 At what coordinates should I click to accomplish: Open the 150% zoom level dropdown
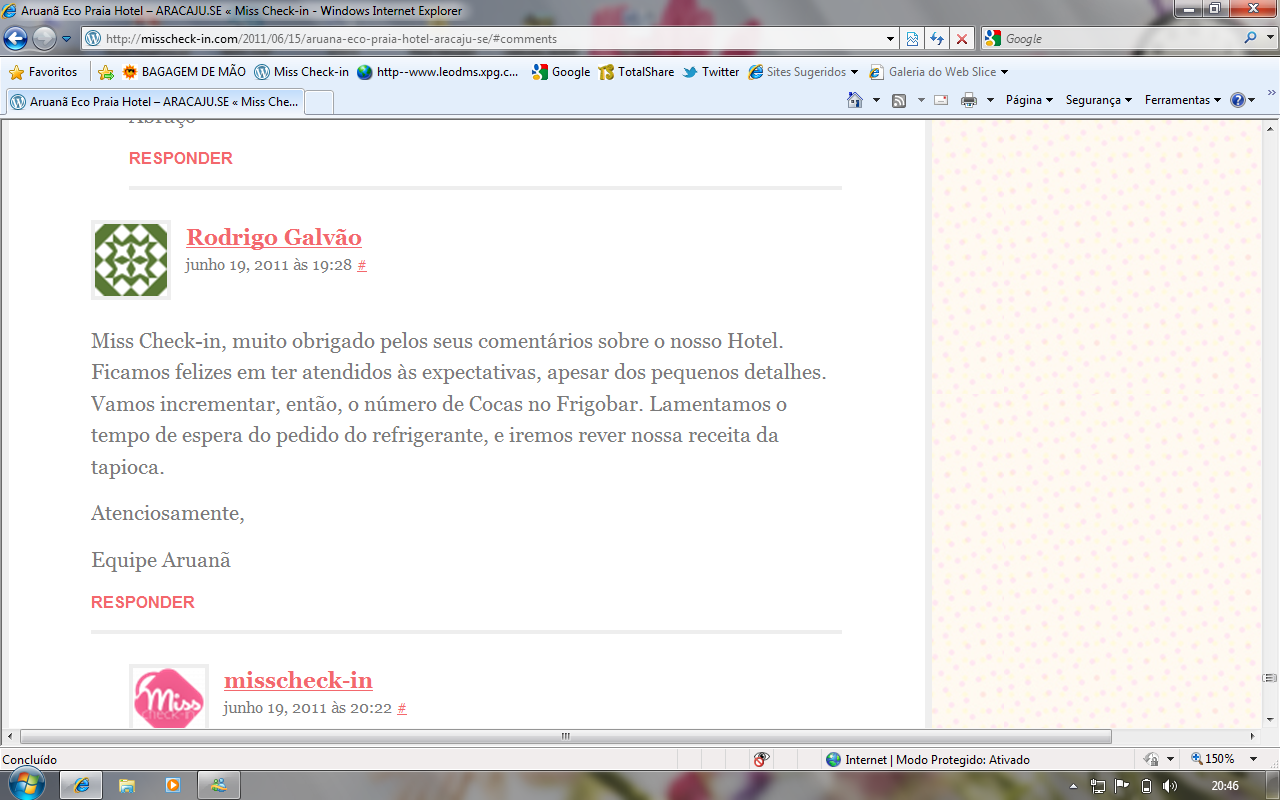[x=1253, y=760]
